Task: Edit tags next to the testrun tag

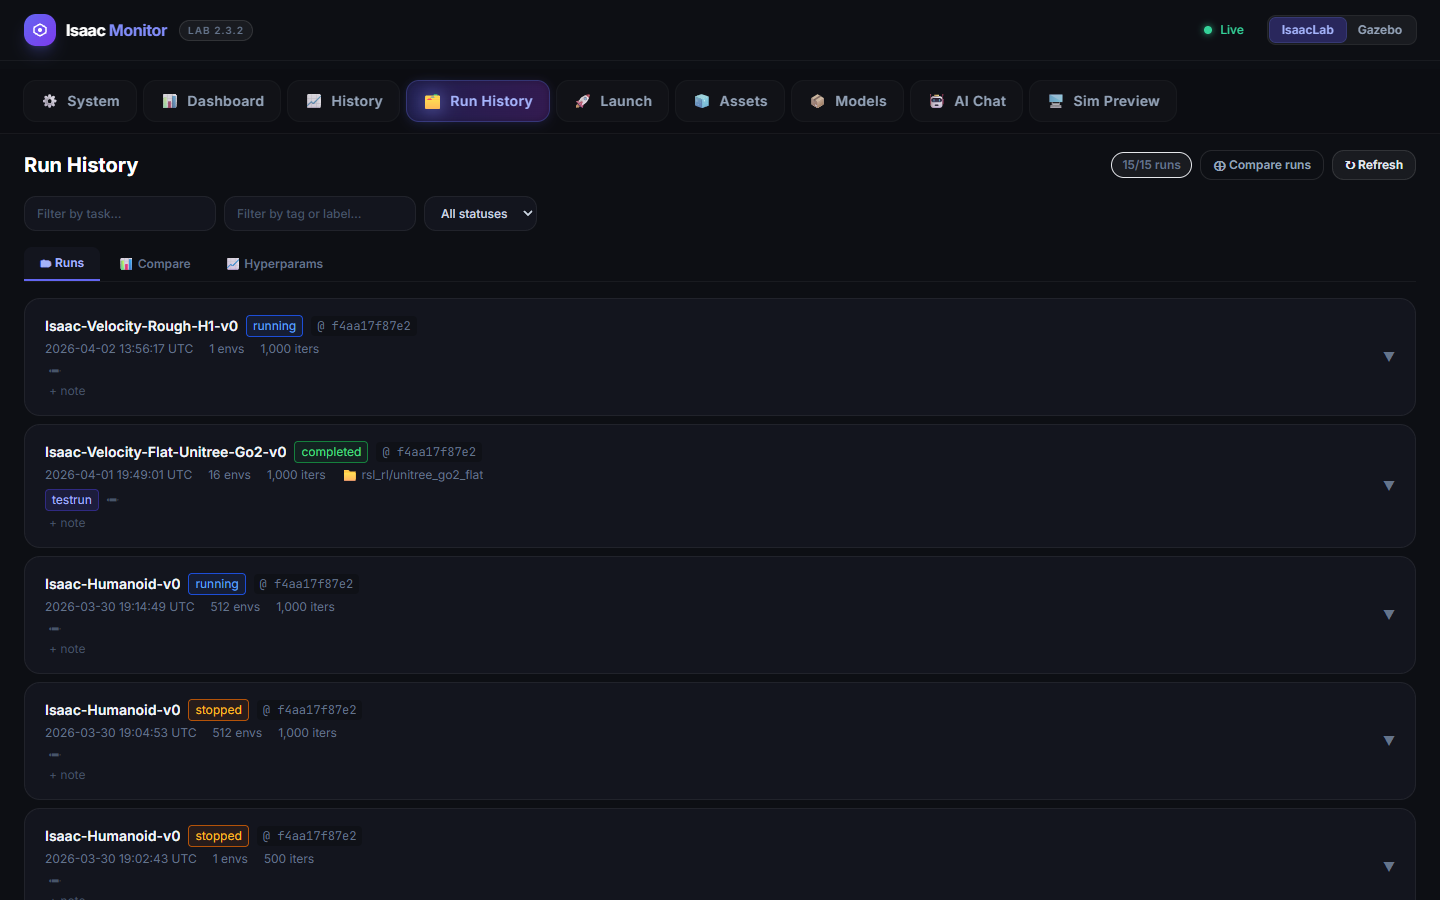Action: pos(112,500)
